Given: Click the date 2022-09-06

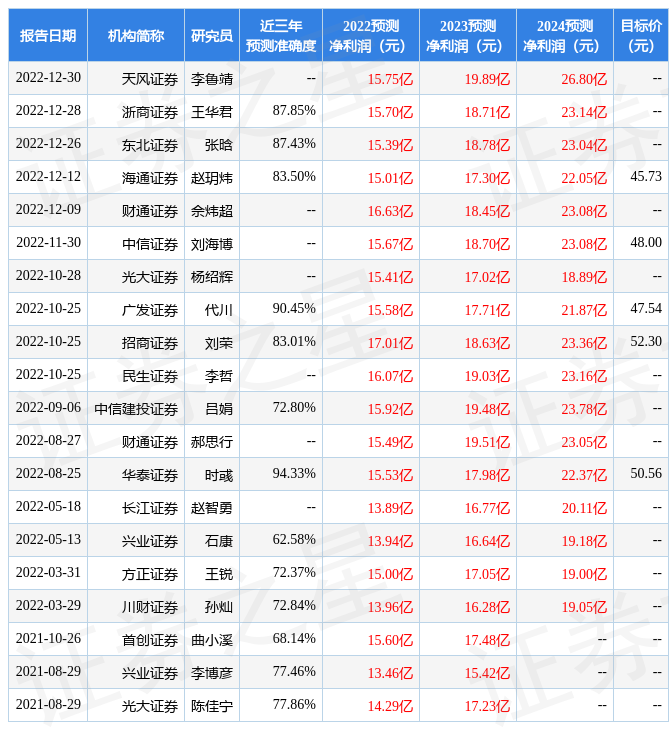Looking at the screenshot, I should (48, 407).
